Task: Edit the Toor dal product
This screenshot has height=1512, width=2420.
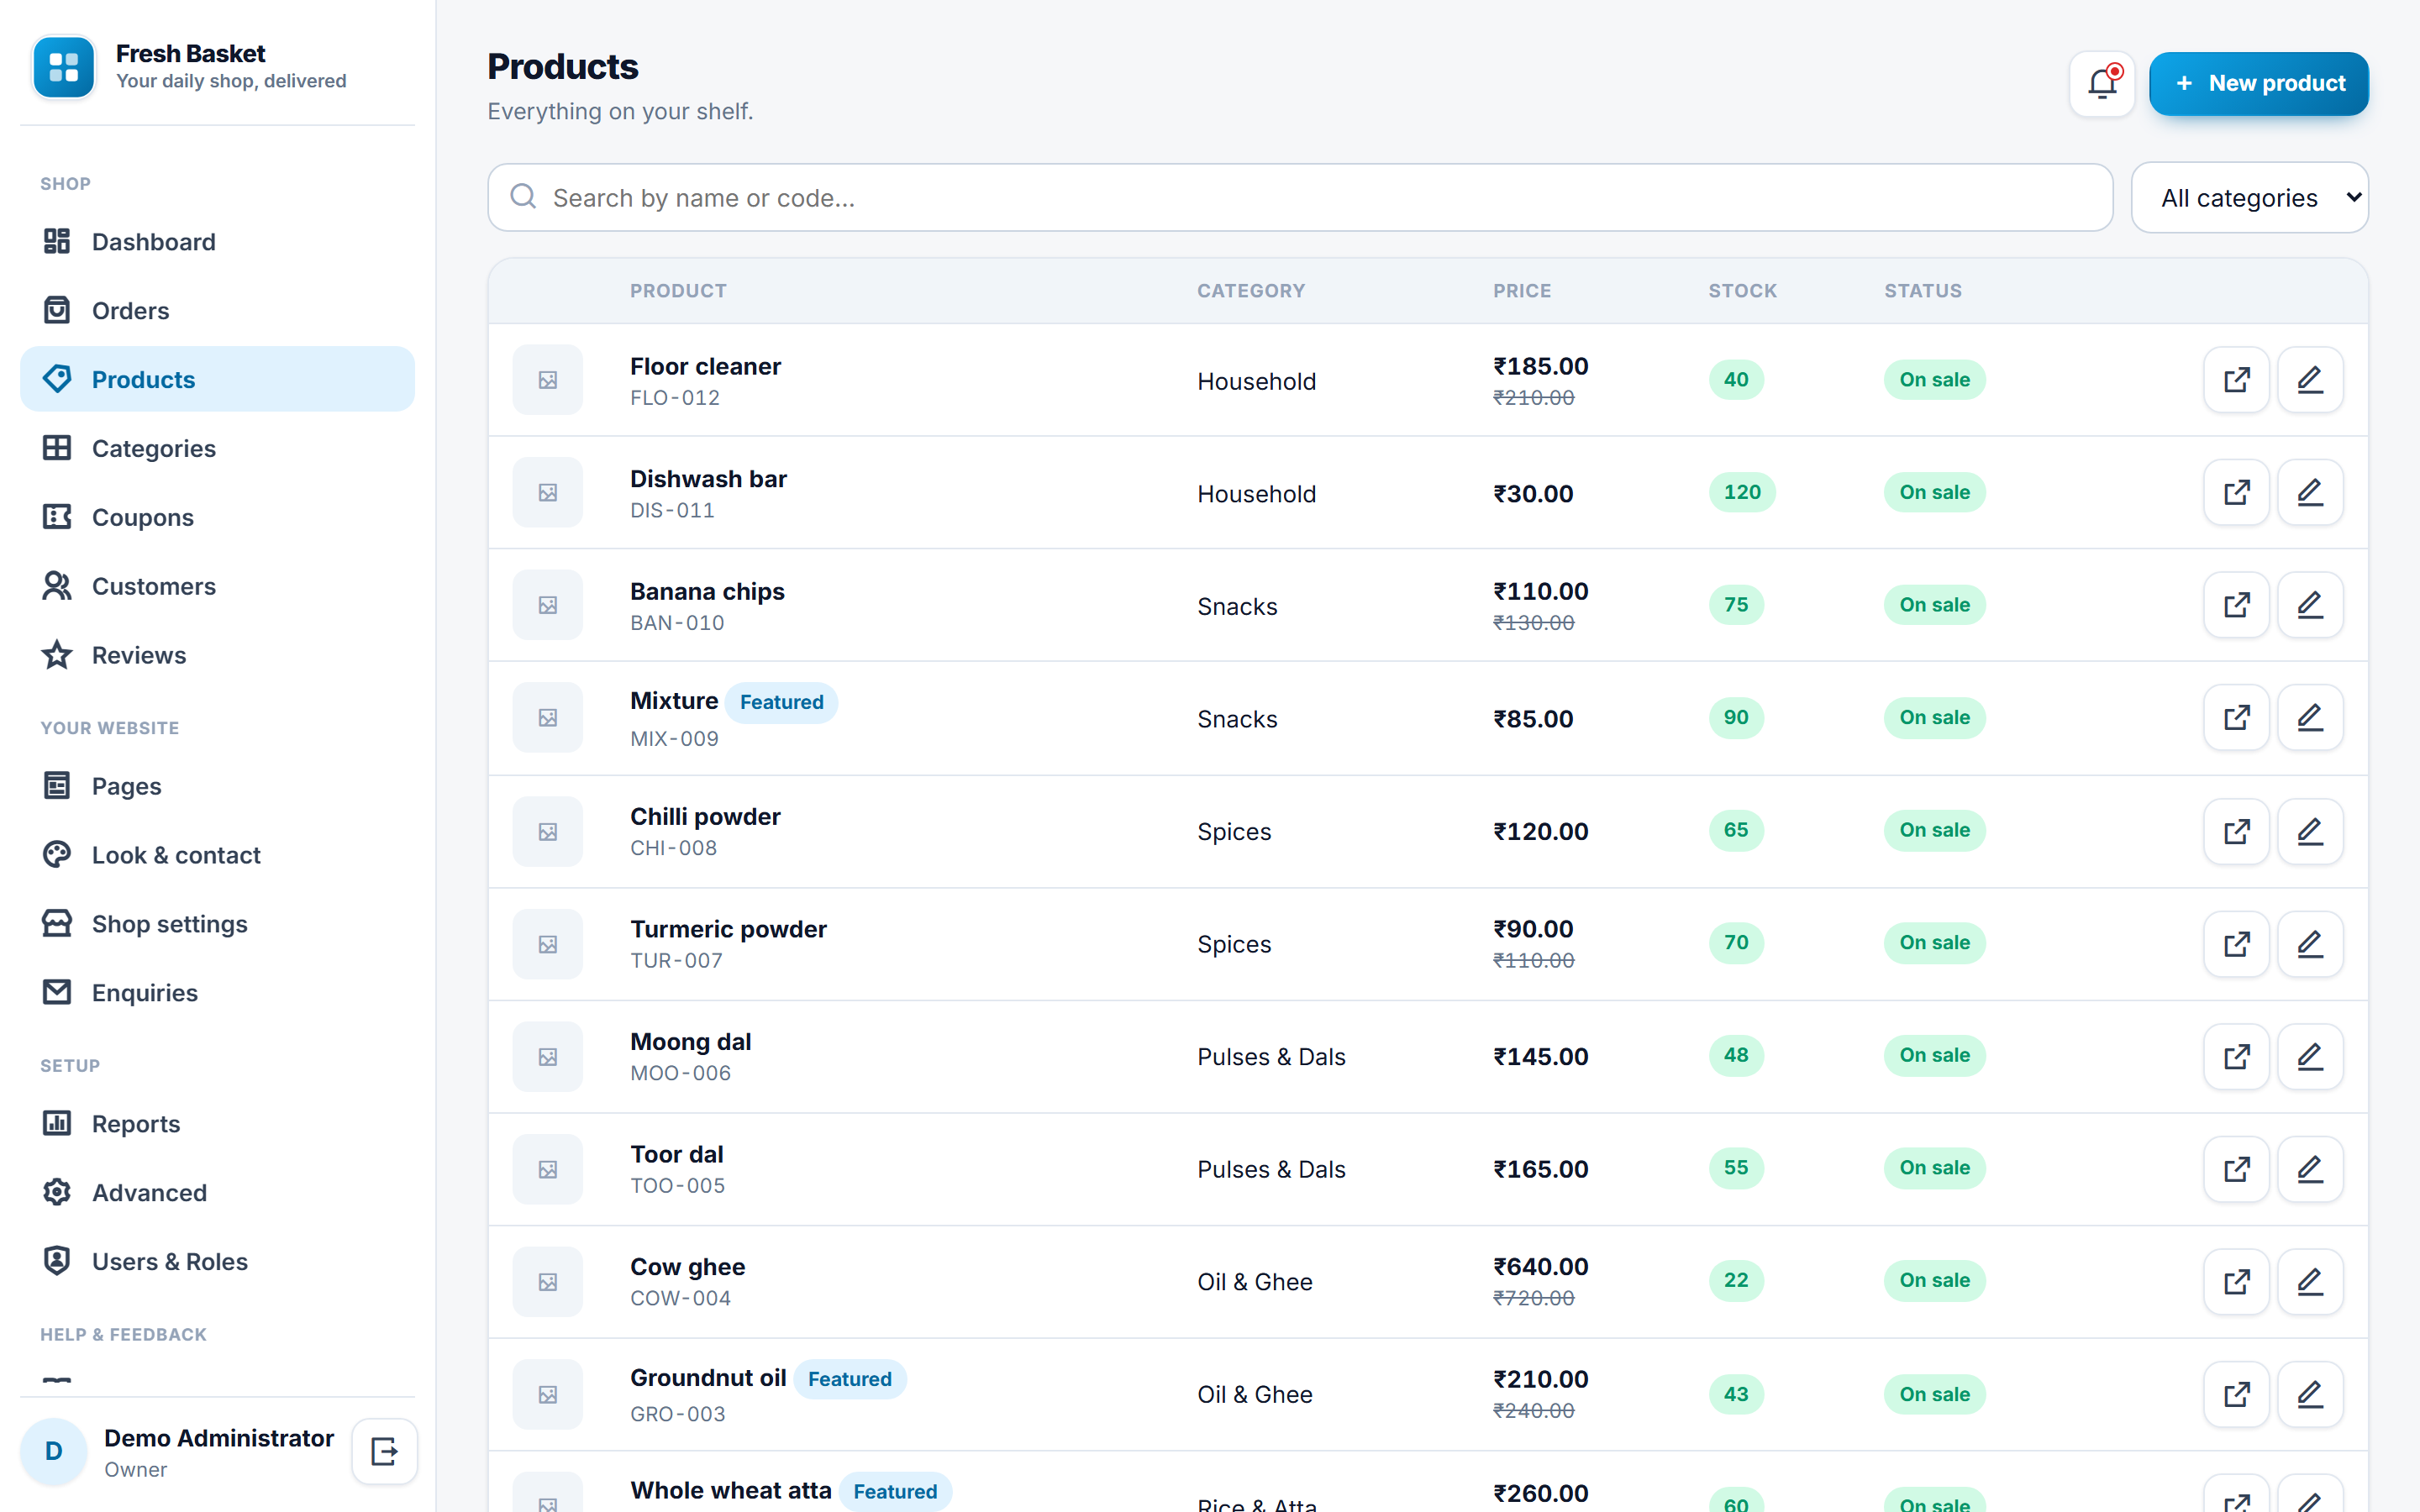Action: coord(2310,1169)
